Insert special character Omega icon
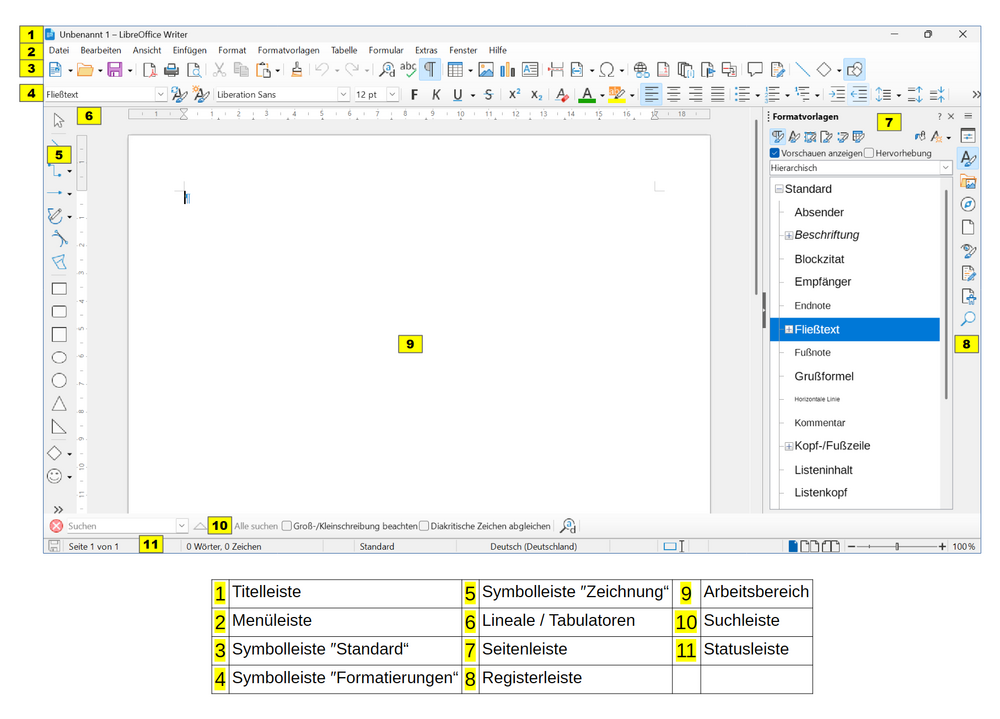1000x719 pixels. (x=607, y=70)
